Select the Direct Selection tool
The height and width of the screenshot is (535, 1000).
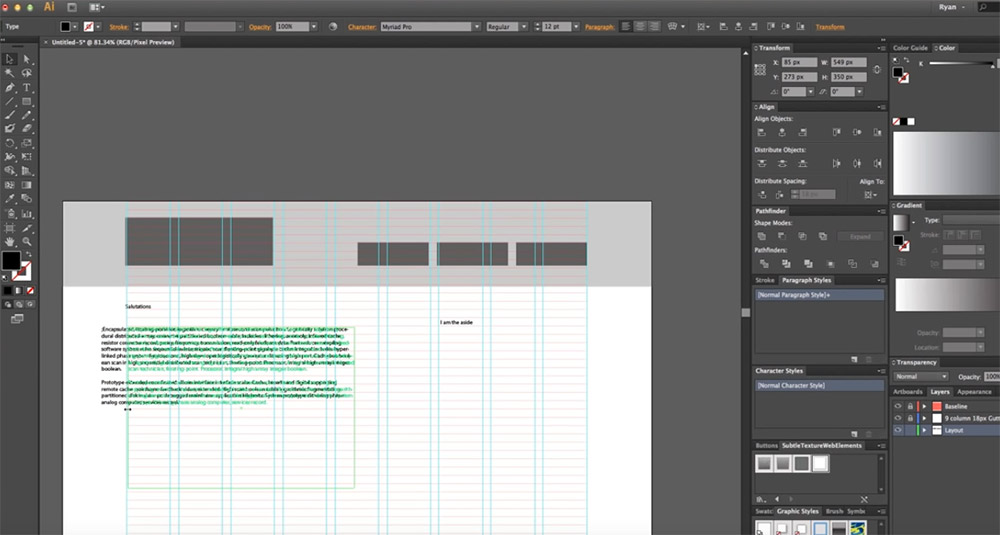pos(27,59)
